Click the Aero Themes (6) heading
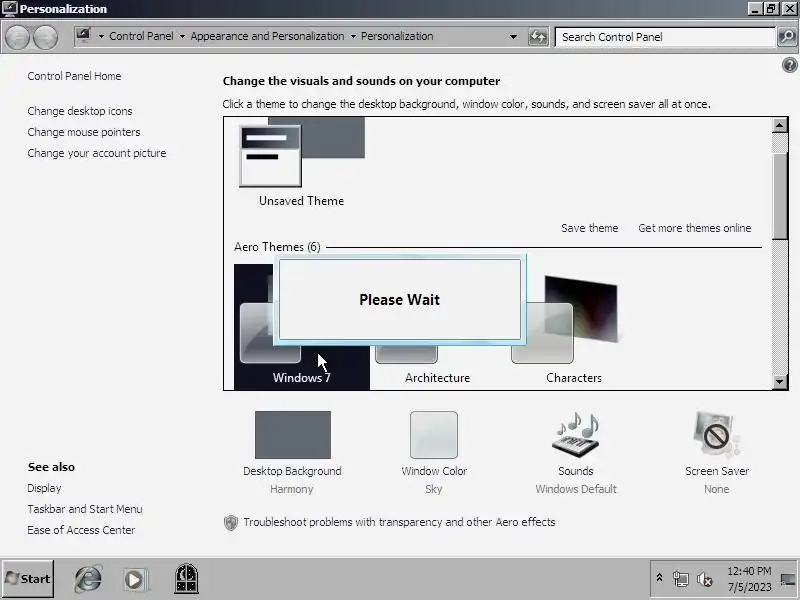 pos(277,247)
